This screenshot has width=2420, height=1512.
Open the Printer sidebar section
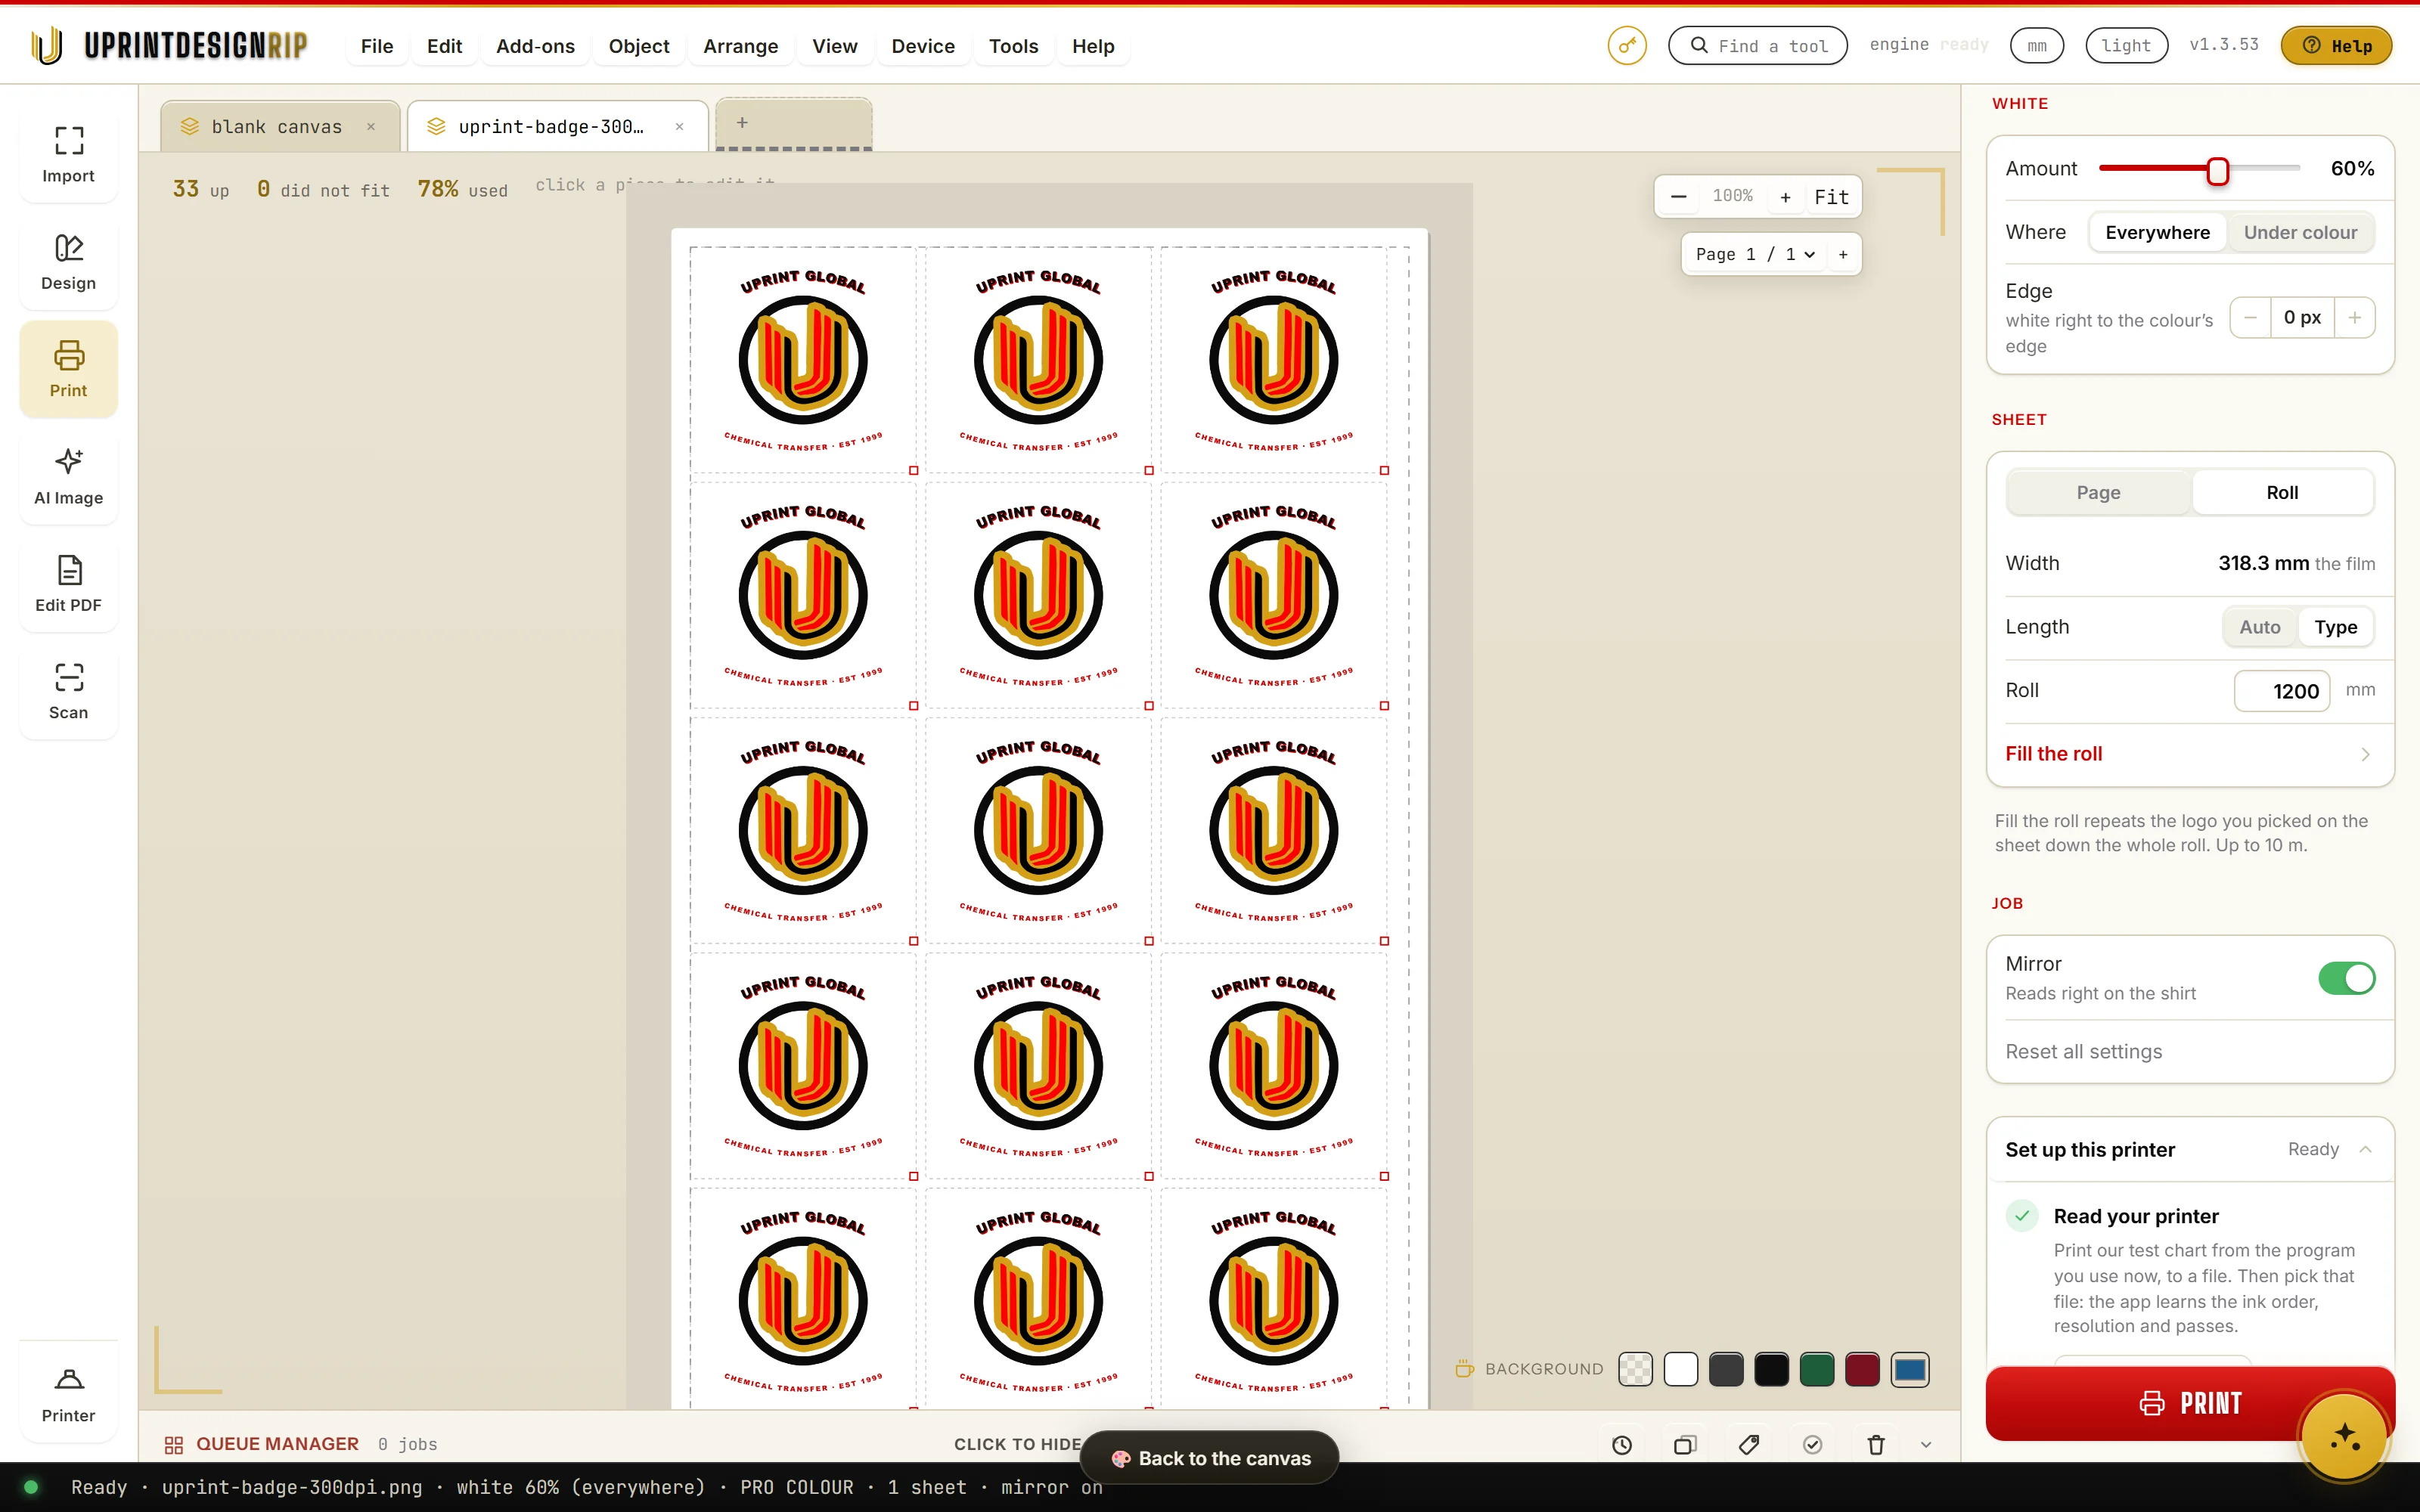68,1395
